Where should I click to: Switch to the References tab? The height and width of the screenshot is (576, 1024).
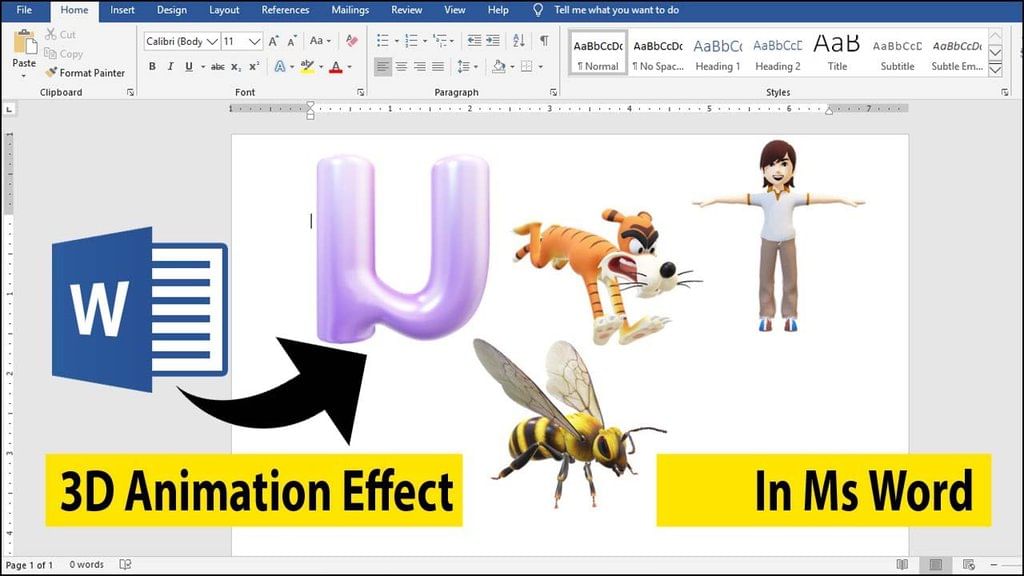click(x=285, y=10)
